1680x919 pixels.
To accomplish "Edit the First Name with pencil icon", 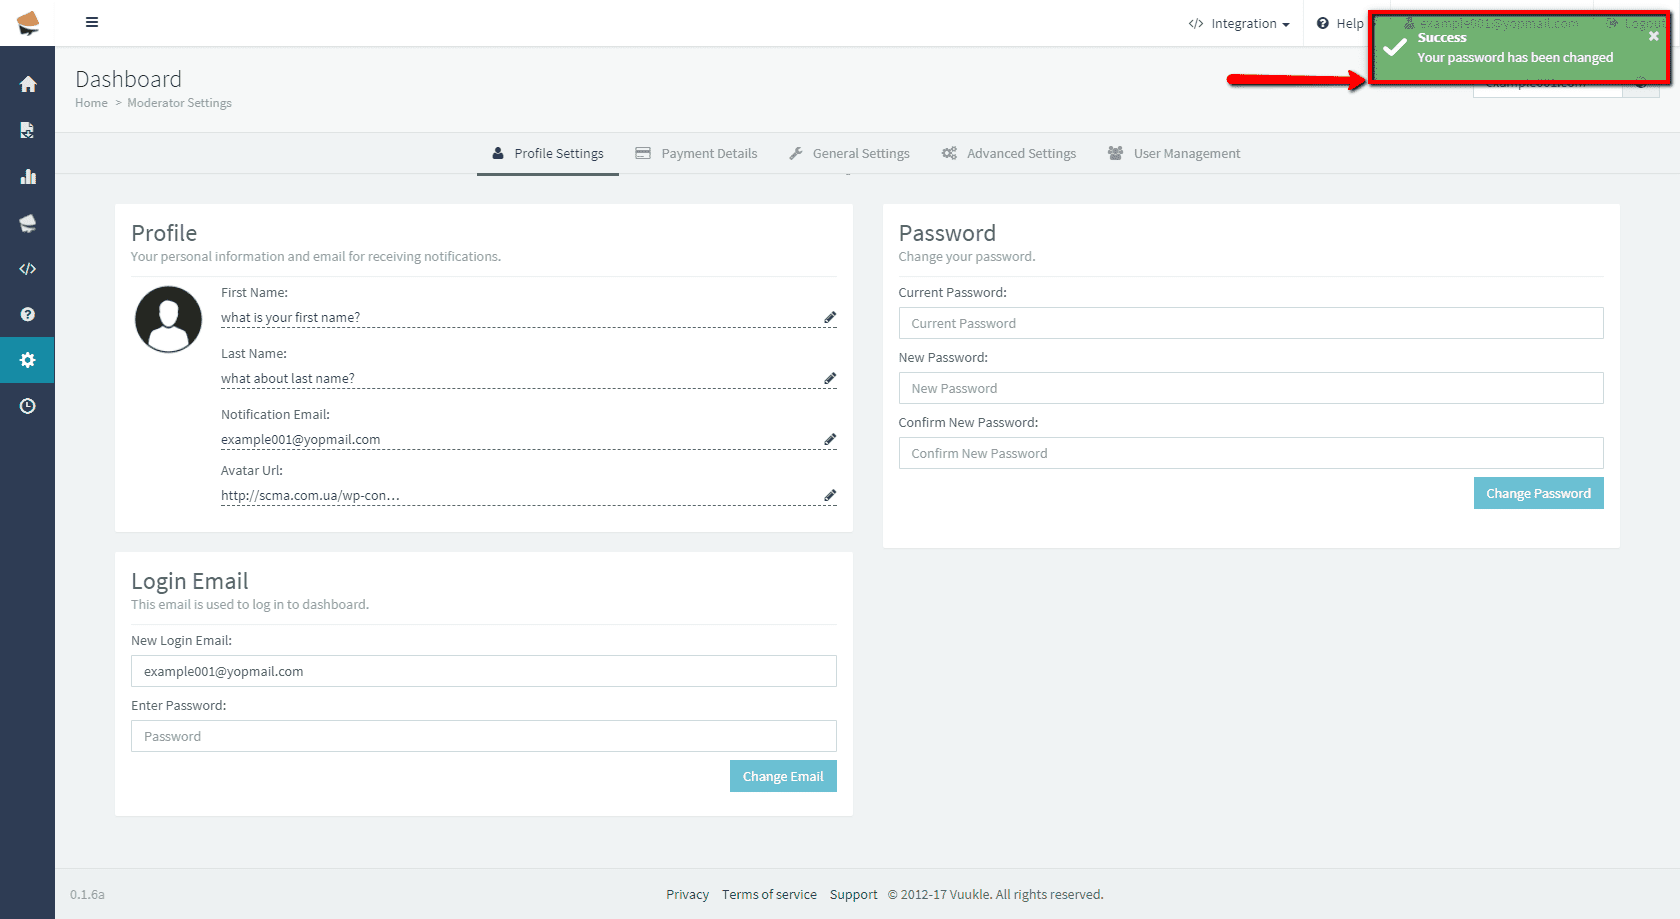I will pyautogui.click(x=830, y=317).
